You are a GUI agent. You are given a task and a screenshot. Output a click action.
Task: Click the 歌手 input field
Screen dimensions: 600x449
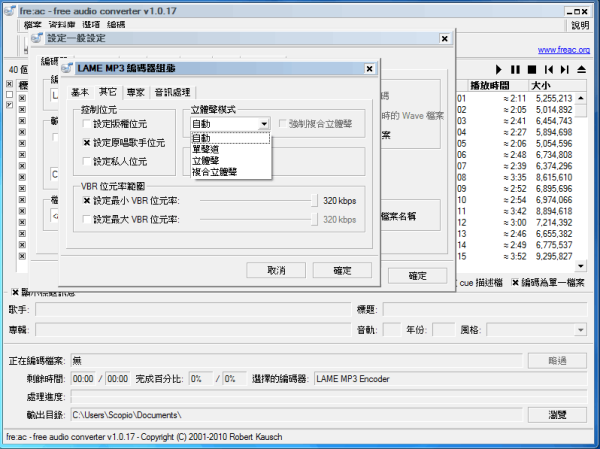193,309
